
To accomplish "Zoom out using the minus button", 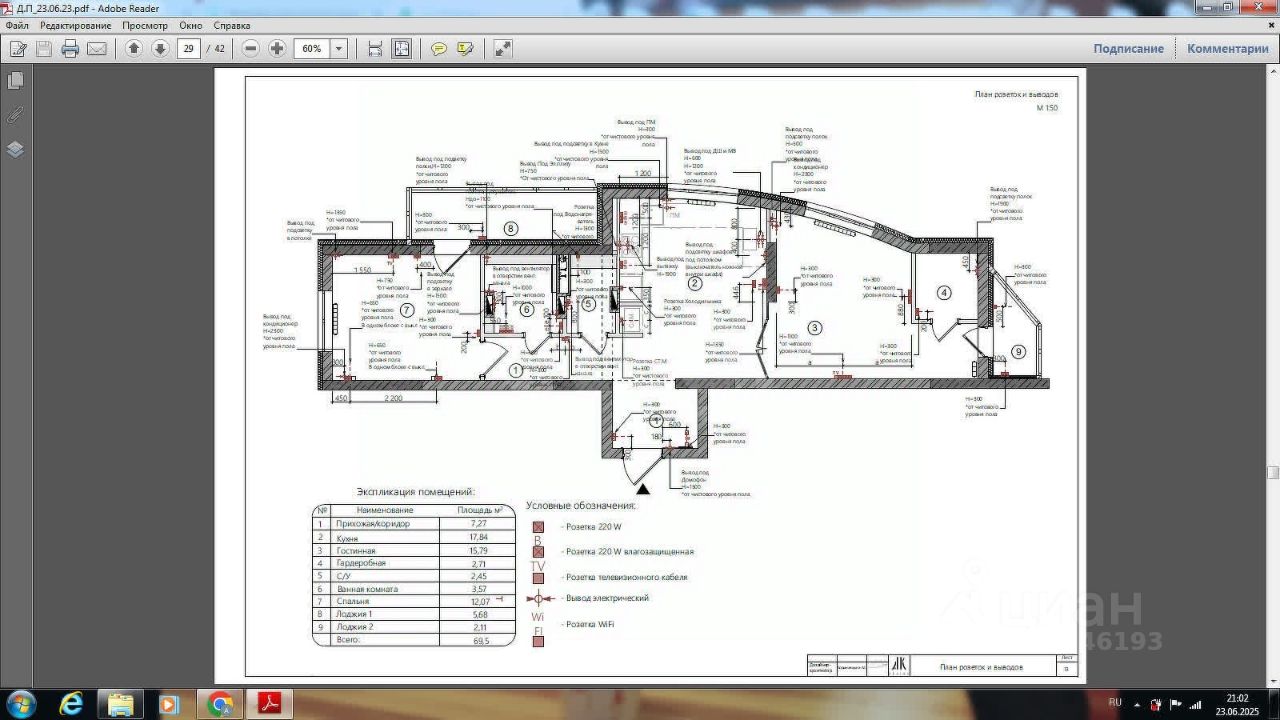I will (x=251, y=49).
